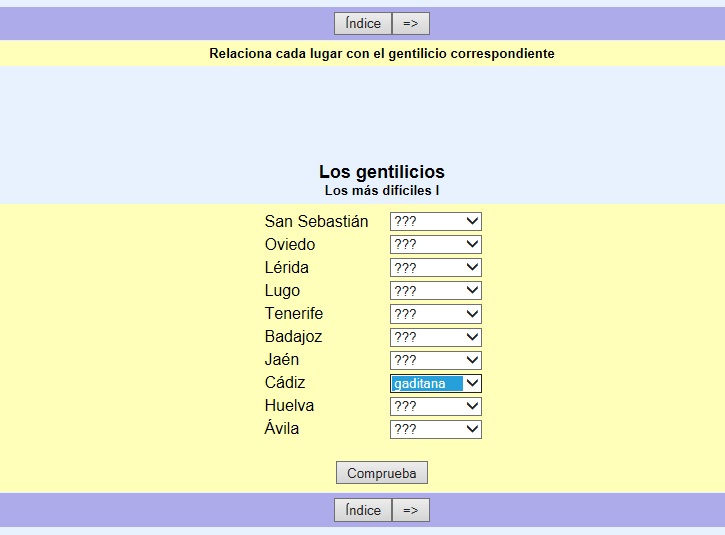
Task: Go to next exercise with the top => button
Action: (410, 24)
